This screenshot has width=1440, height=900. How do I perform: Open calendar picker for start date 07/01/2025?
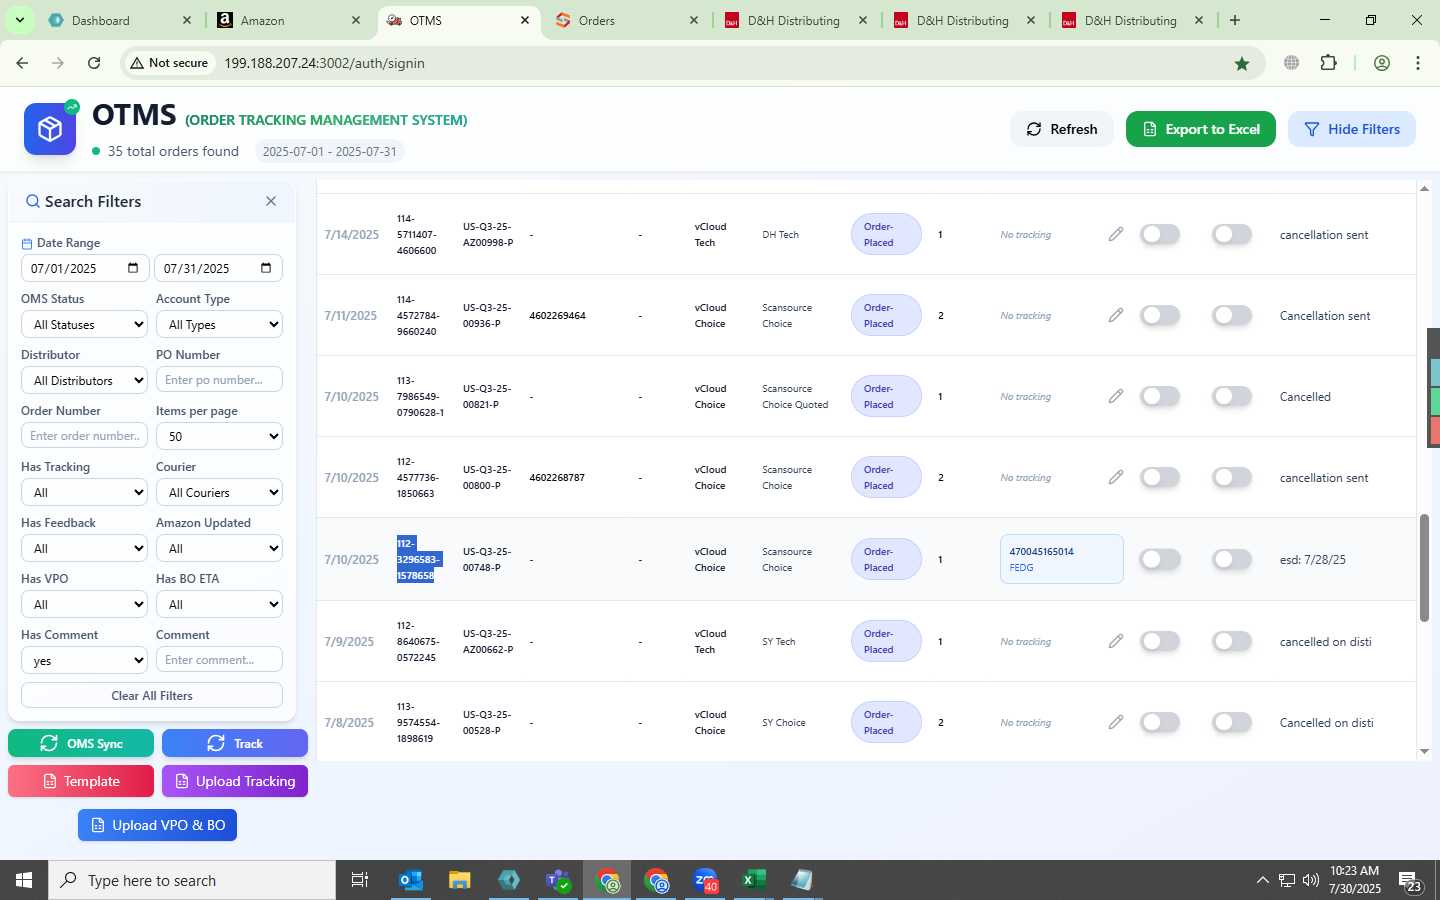[133, 268]
